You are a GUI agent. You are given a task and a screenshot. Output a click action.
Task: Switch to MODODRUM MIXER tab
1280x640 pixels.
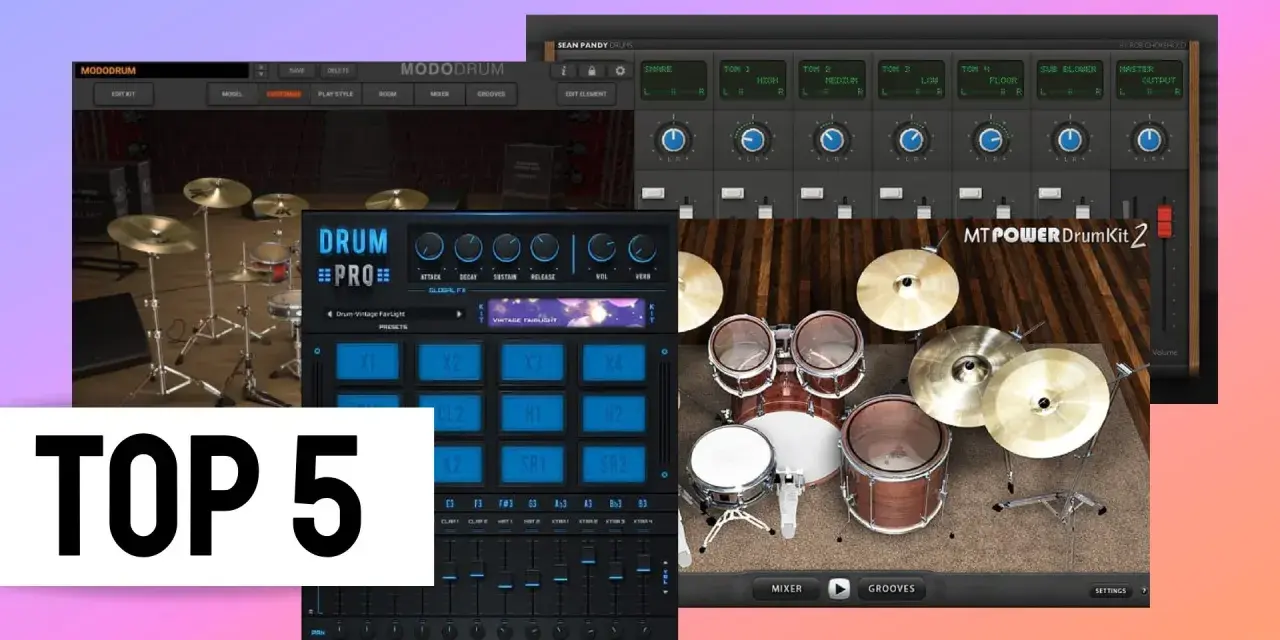tap(439, 95)
